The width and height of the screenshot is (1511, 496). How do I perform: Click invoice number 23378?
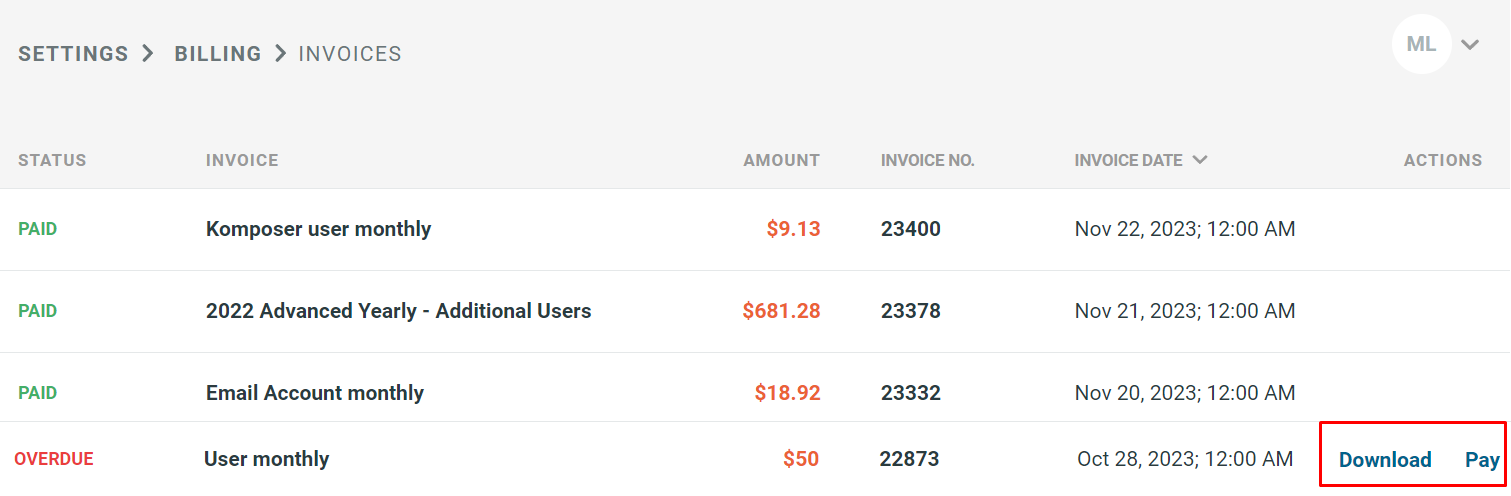click(911, 311)
